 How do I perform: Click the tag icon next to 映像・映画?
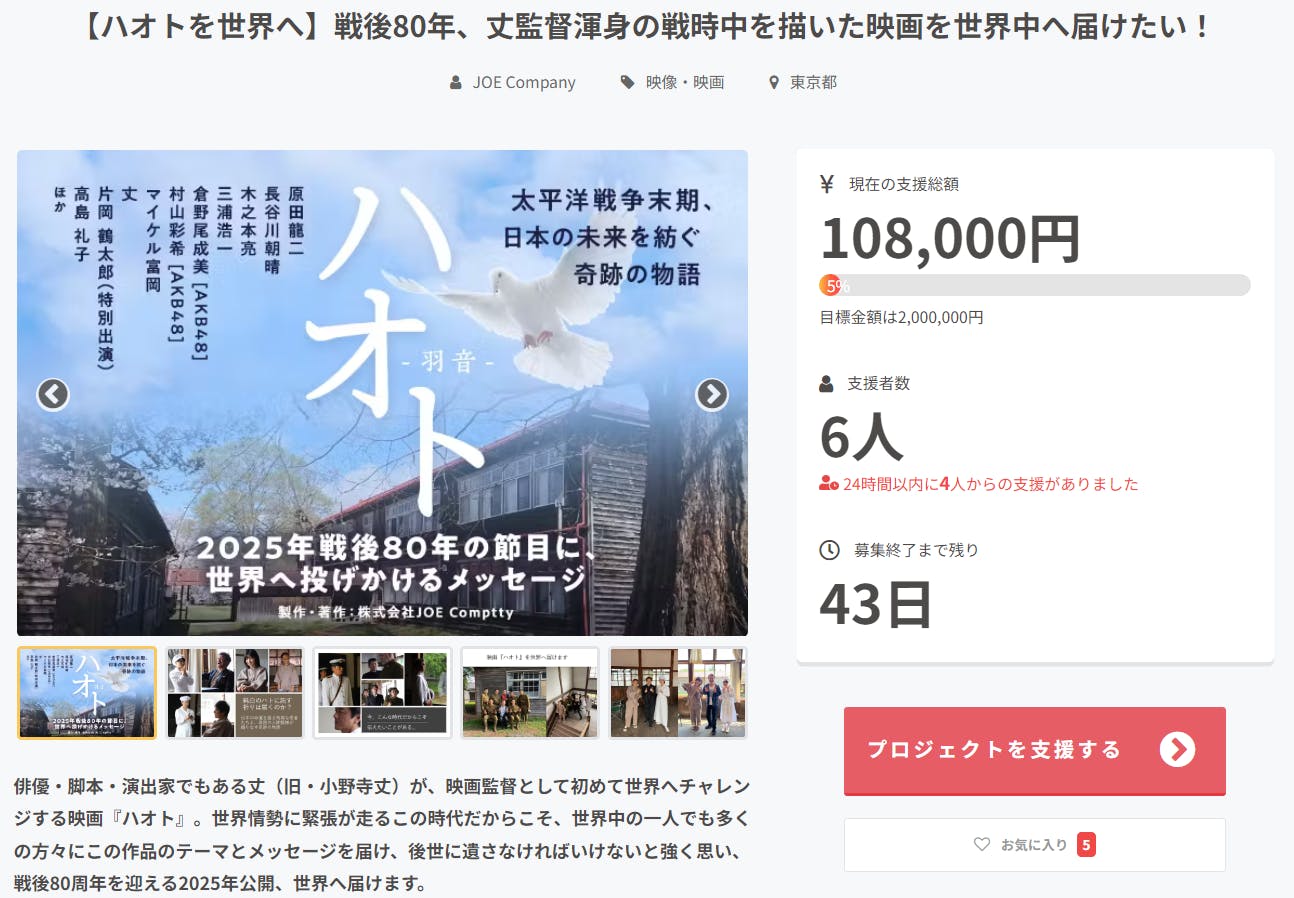pyautogui.click(x=627, y=83)
